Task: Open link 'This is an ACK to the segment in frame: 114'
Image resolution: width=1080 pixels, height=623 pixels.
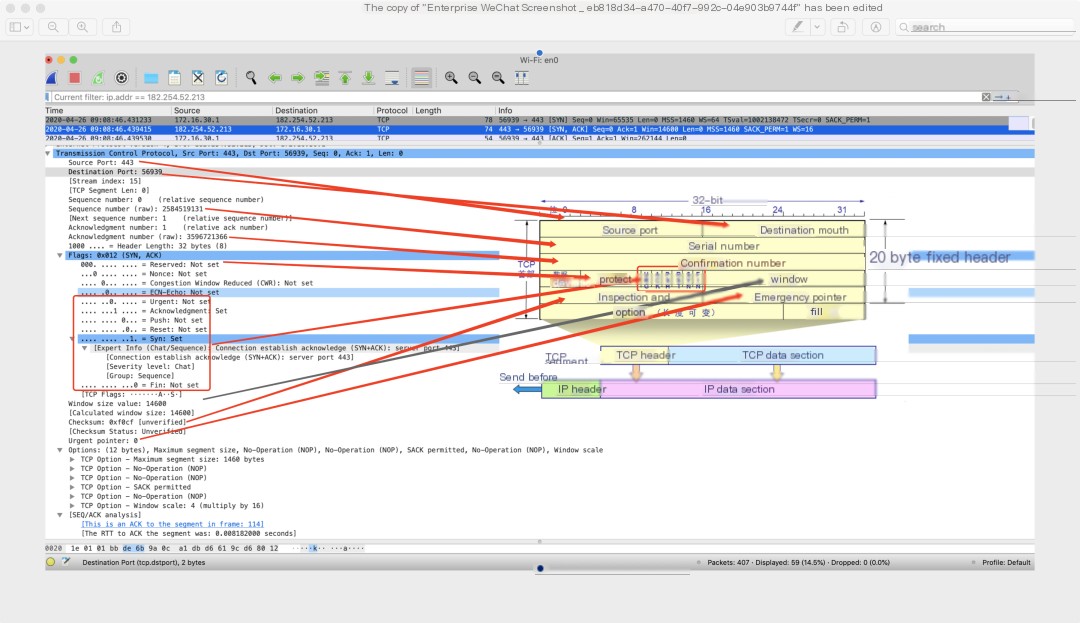Action: 172,524
